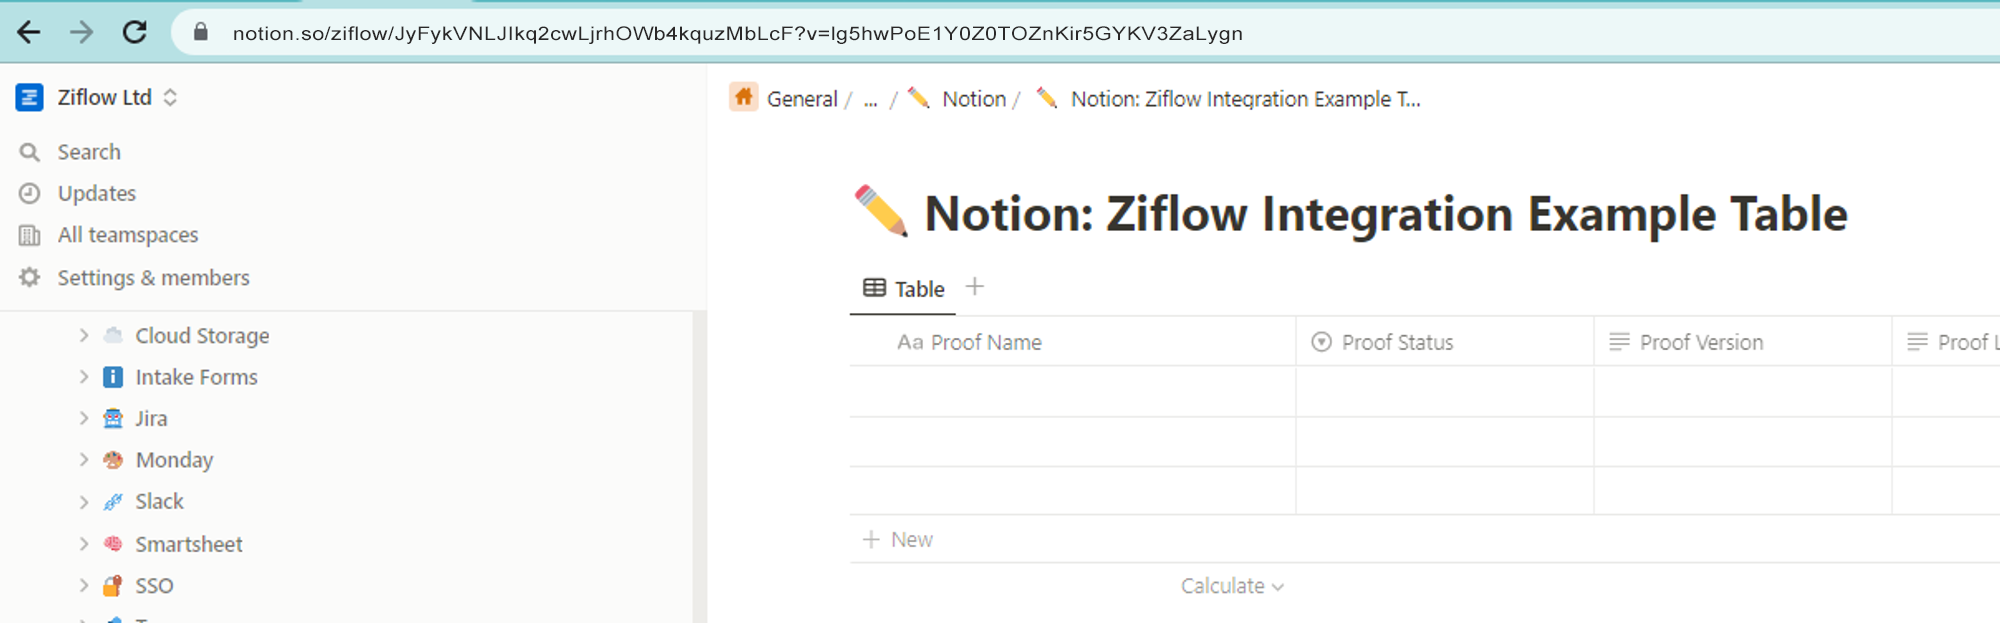This screenshot has height=623, width=2000.
Task: Add a new row with New
Action: tap(897, 539)
